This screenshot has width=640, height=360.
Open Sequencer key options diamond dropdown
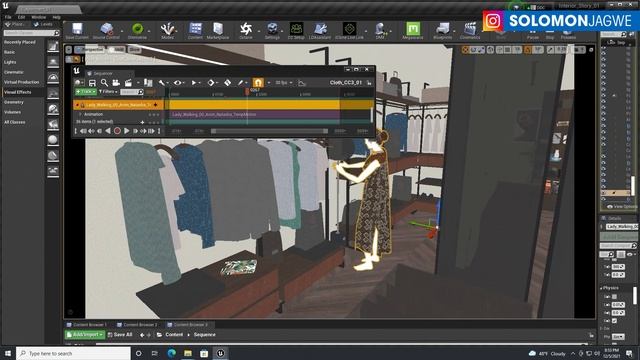[212, 83]
